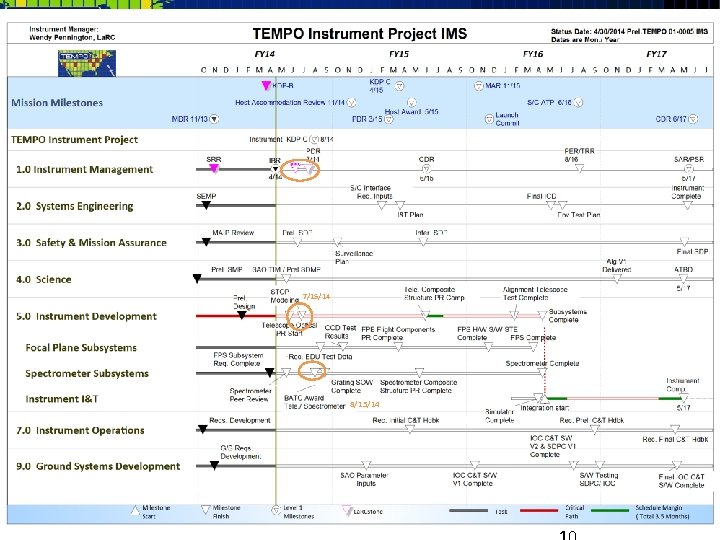Click the 'TEMPO Instrument Project IMS' title
The width and height of the screenshot is (720, 540).
point(360,34)
